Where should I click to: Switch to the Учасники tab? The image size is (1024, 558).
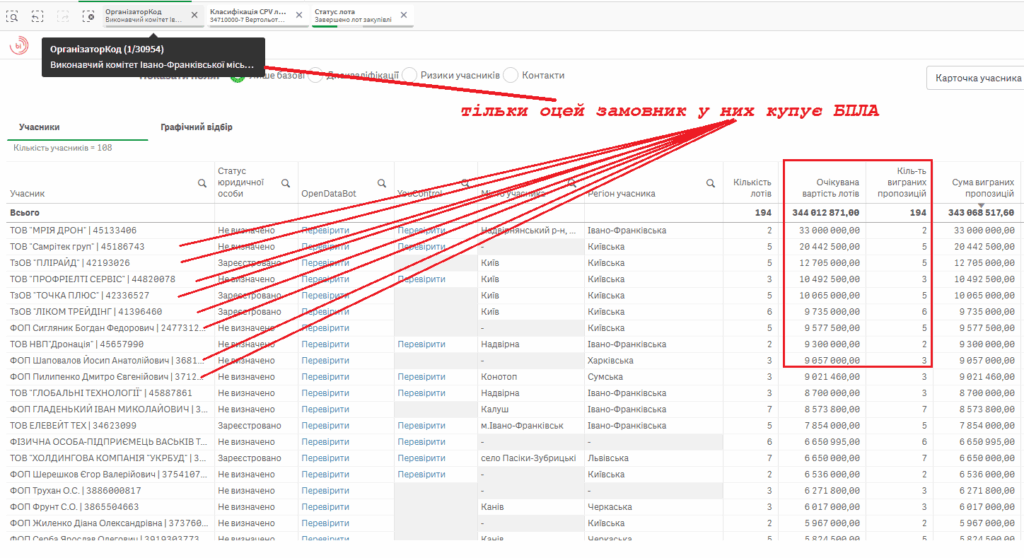coord(39,127)
